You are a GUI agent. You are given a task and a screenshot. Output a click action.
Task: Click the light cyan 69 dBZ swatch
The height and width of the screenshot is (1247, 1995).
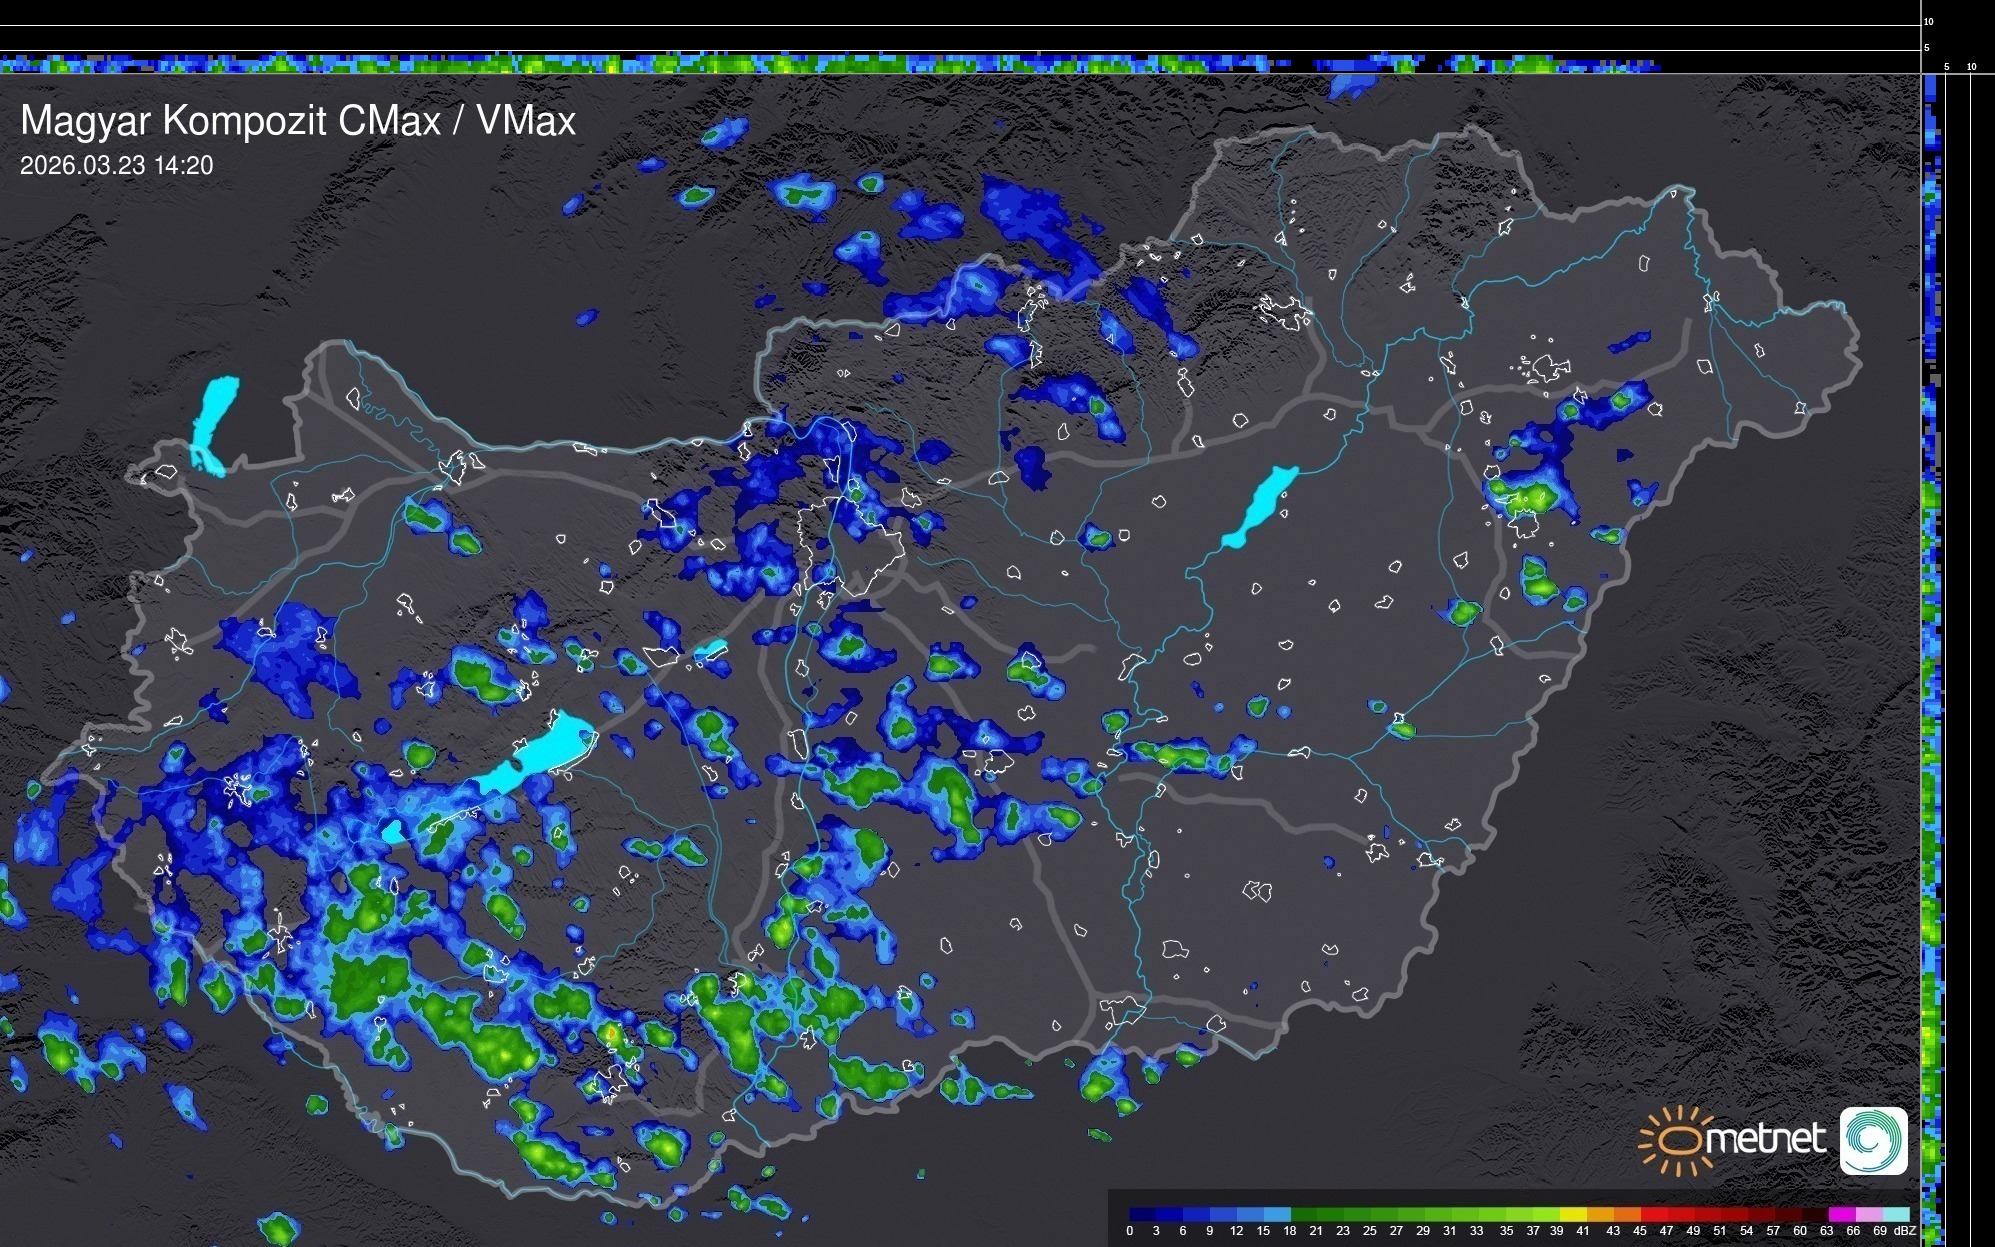coord(1896,1214)
